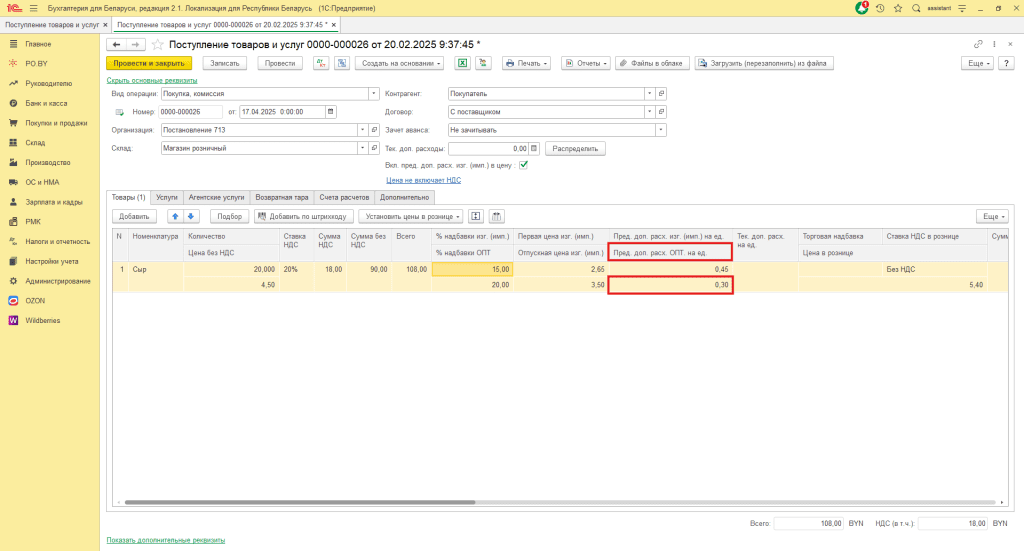
Task: Switch to first Поступление товаров и услуг tab
Action: (52, 25)
